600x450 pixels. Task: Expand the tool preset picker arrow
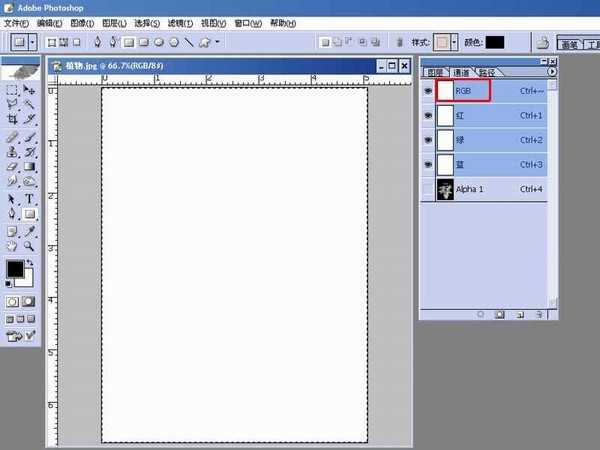33,42
